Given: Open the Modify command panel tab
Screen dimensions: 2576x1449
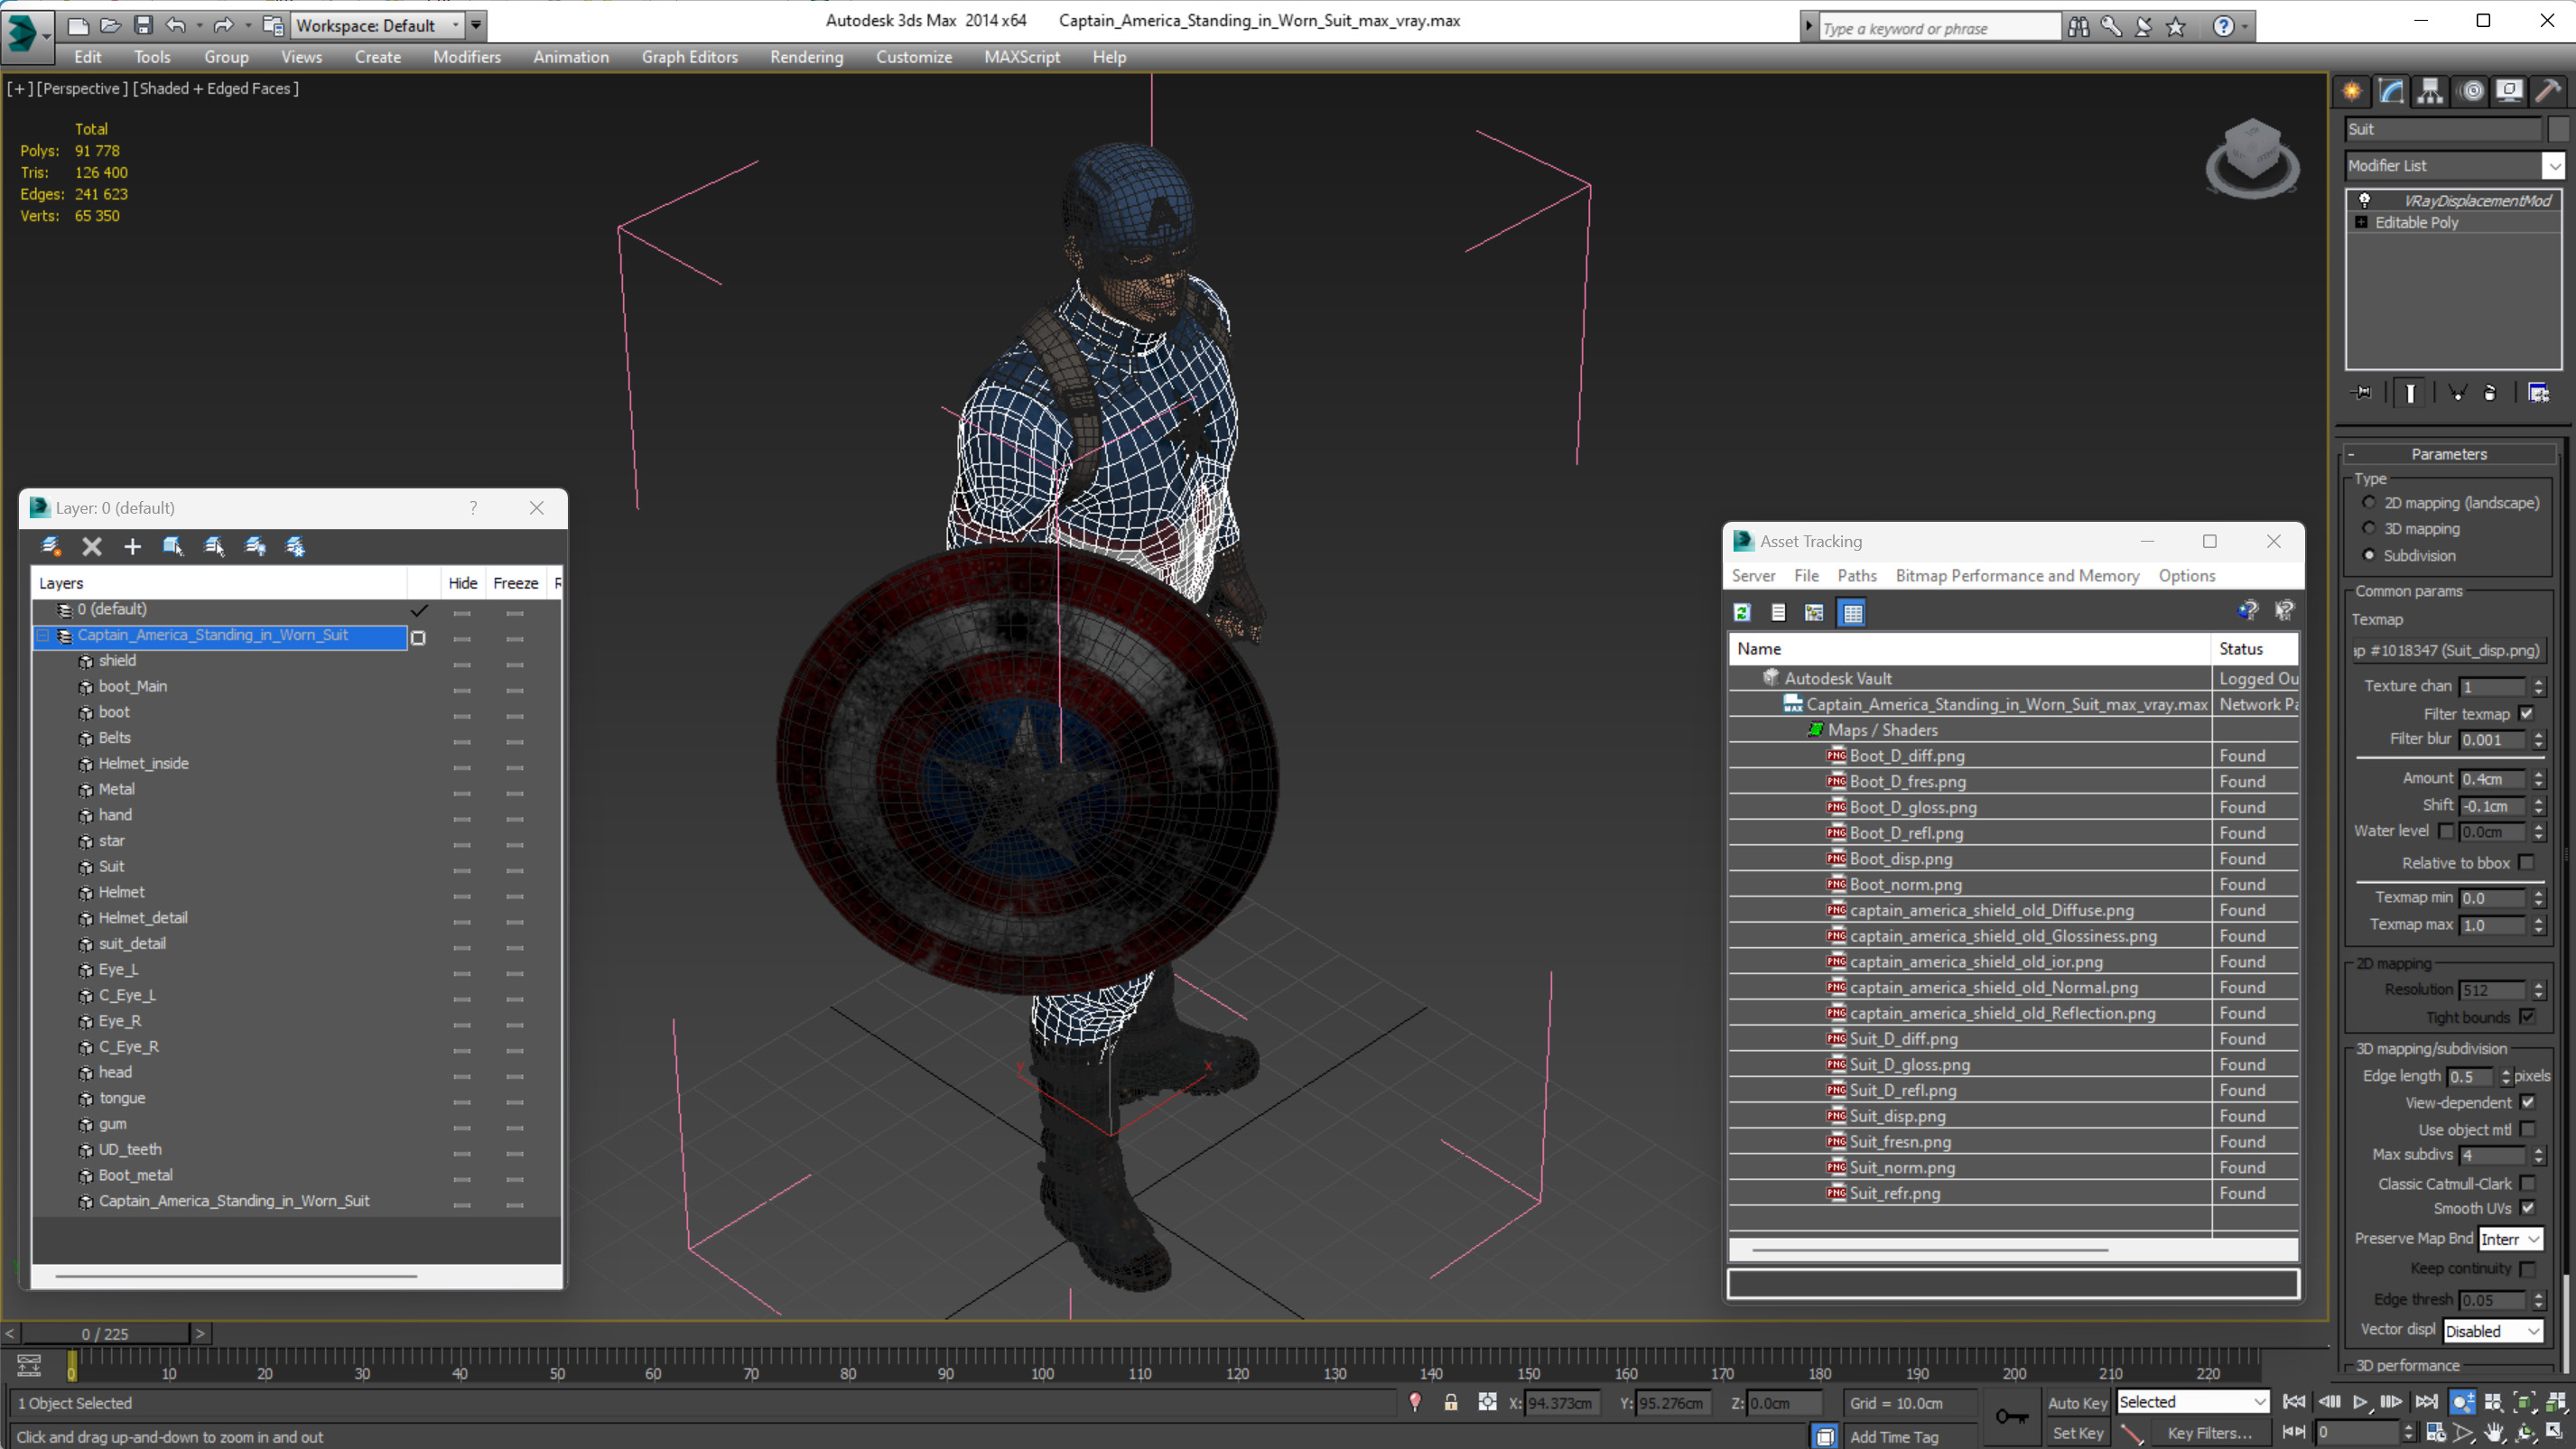Looking at the screenshot, I should (2391, 91).
